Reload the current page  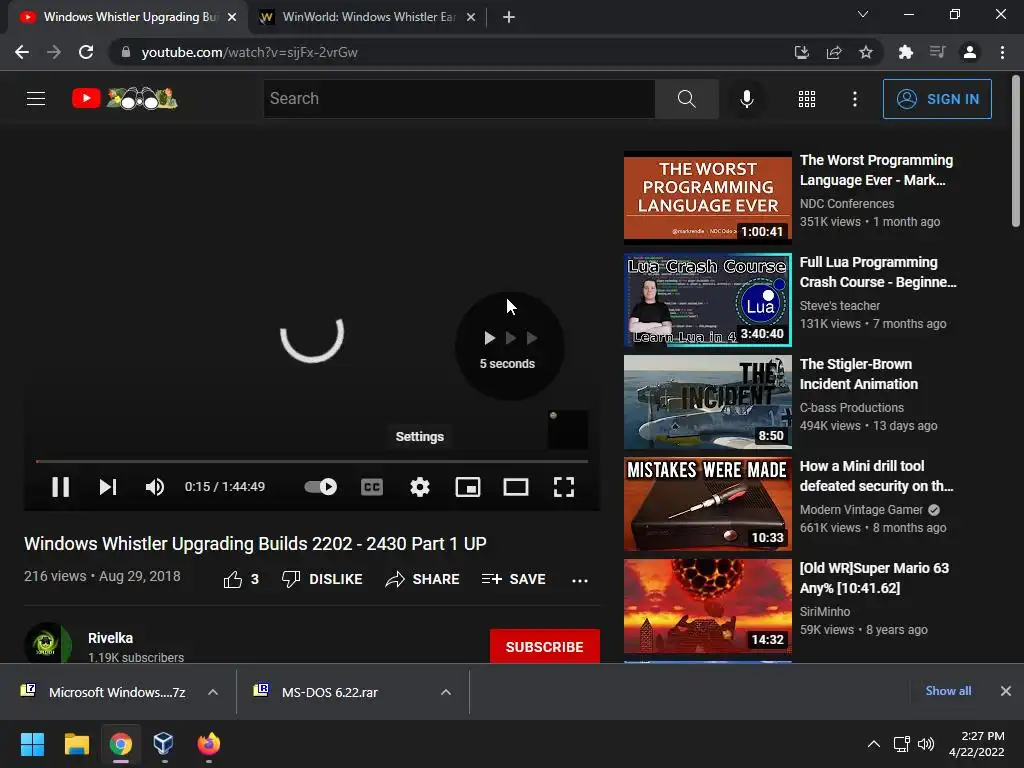[86, 52]
